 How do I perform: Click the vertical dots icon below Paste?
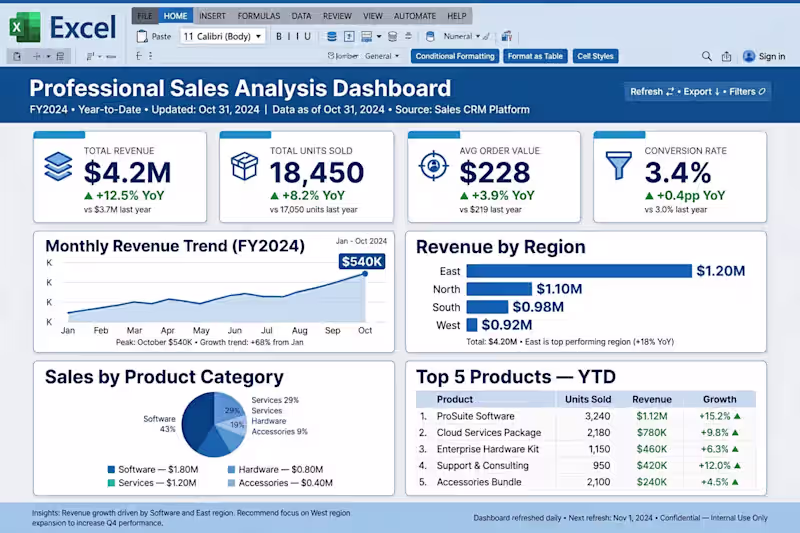pyautogui.click(x=151, y=56)
